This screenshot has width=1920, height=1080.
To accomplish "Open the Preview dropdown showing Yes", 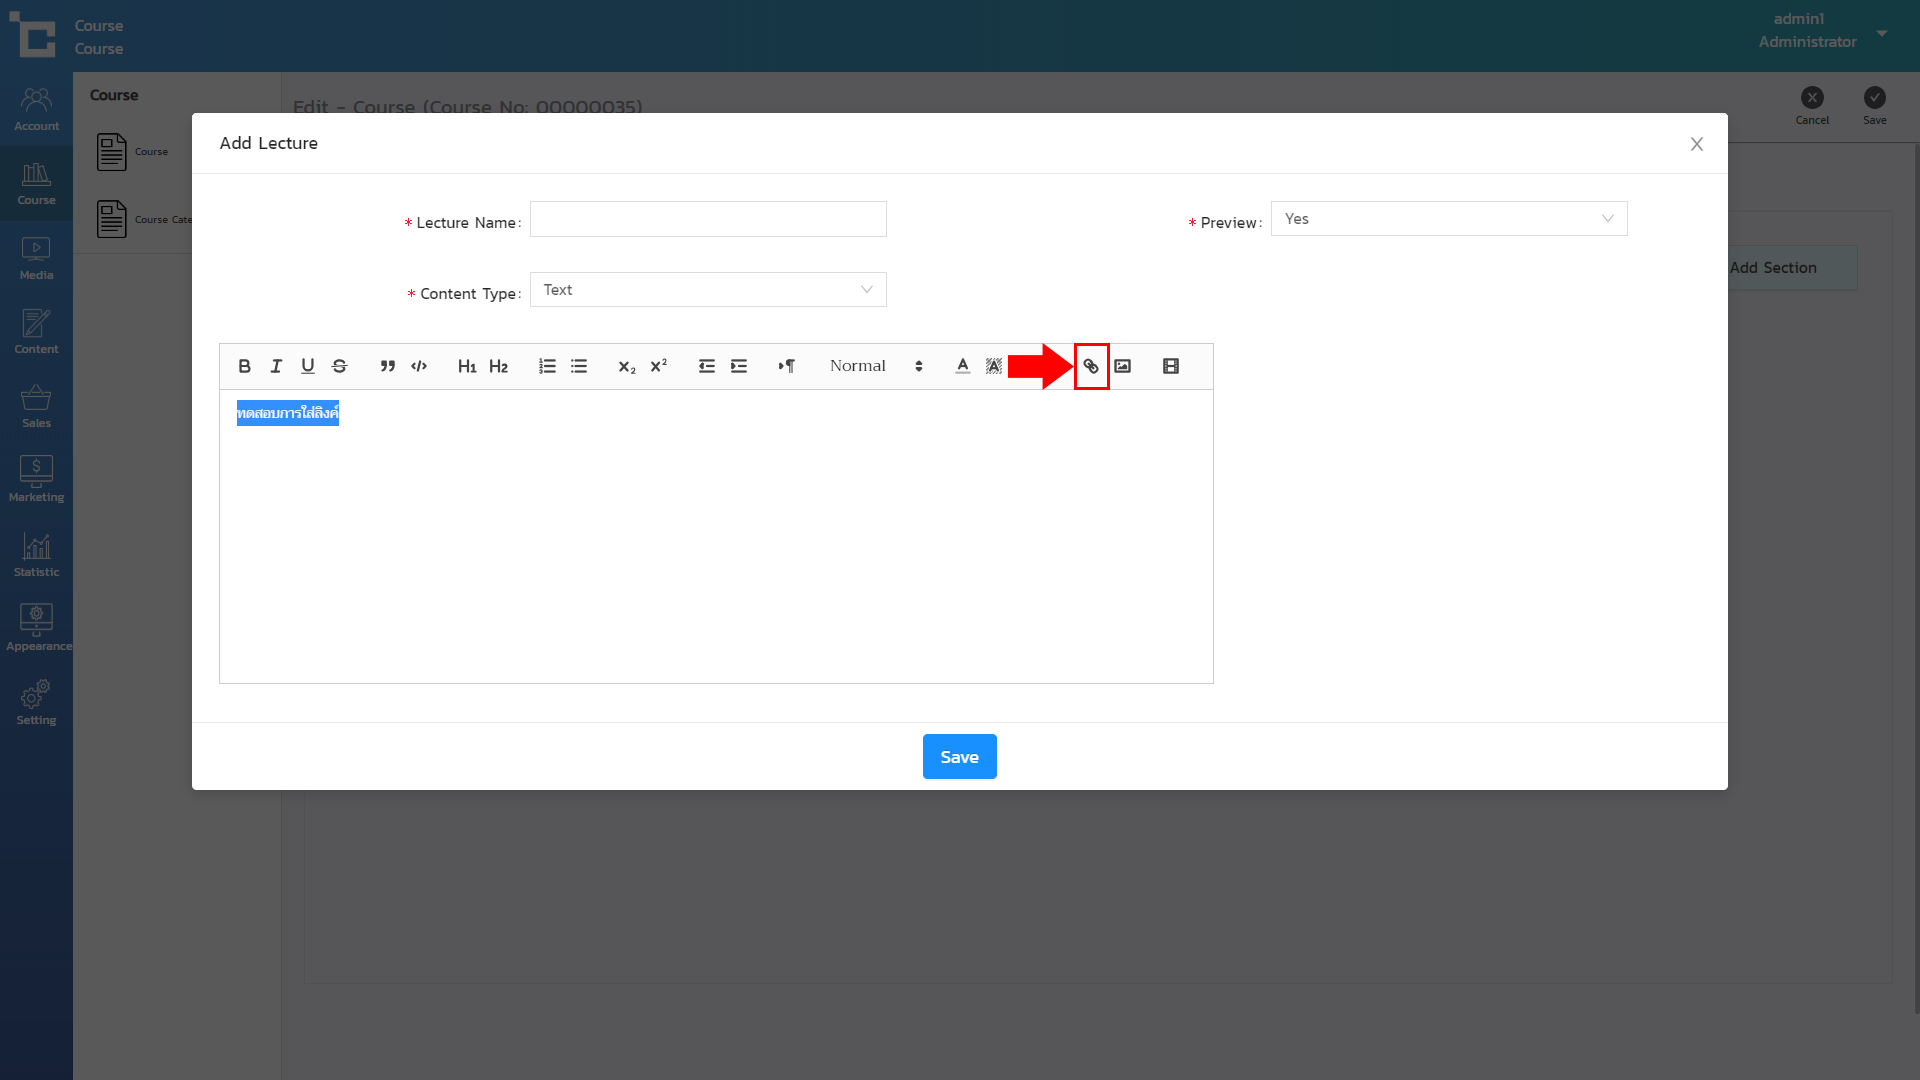I will click(x=1448, y=219).
